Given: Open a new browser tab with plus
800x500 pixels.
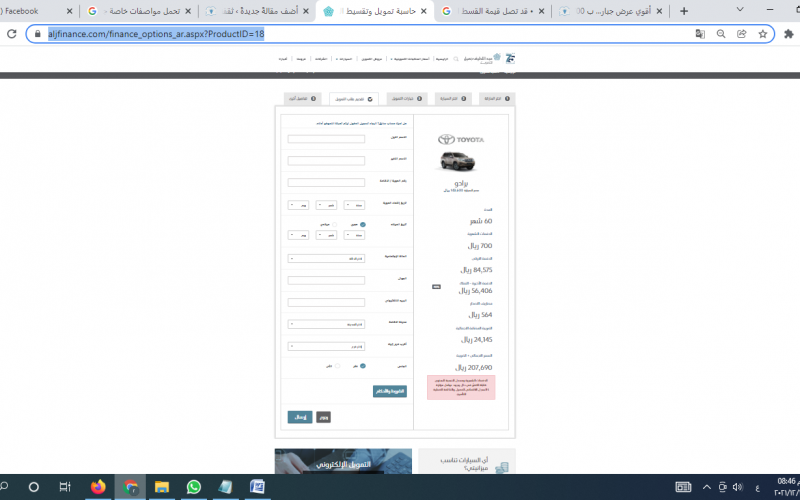Looking at the screenshot, I should (684, 11).
